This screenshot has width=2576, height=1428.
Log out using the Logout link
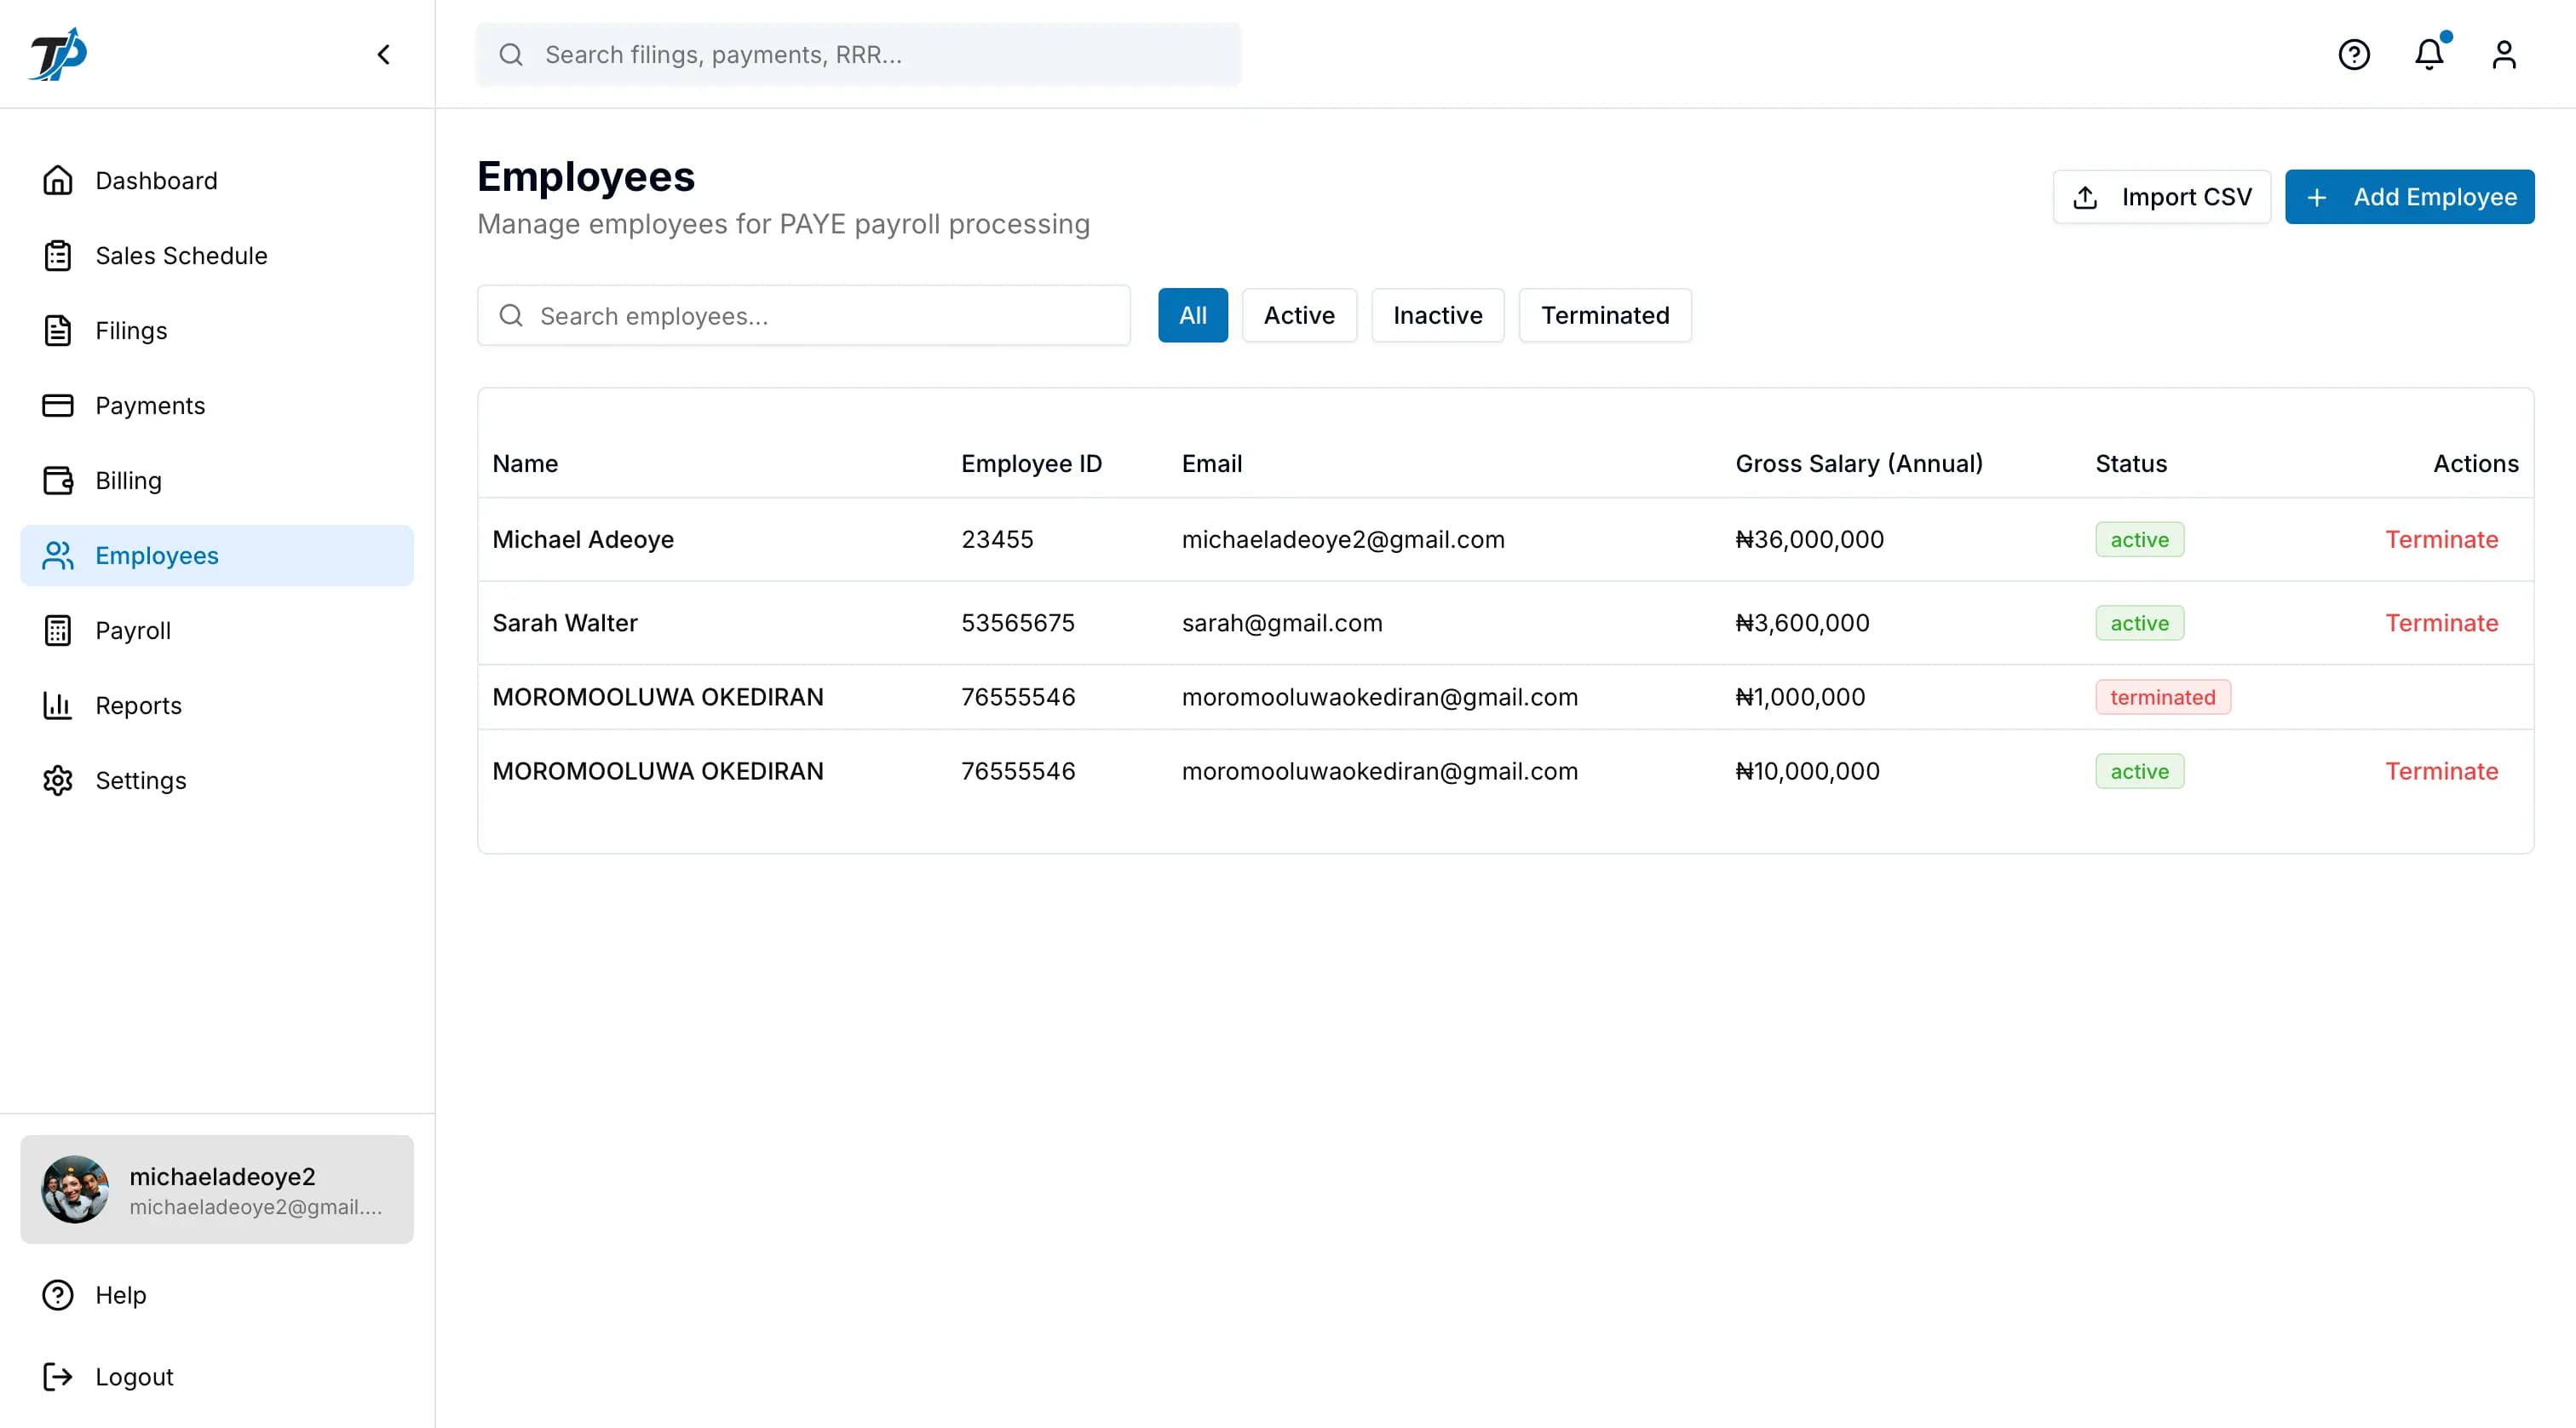click(217, 1376)
